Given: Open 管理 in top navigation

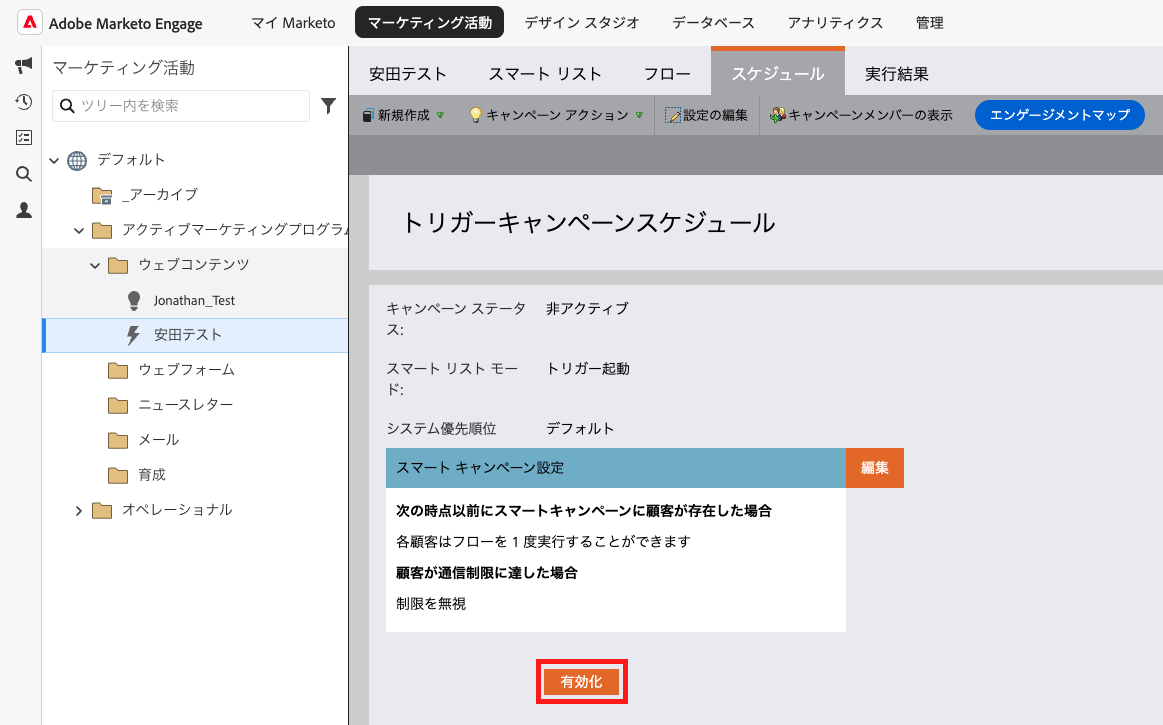Looking at the screenshot, I should [929, 23].
